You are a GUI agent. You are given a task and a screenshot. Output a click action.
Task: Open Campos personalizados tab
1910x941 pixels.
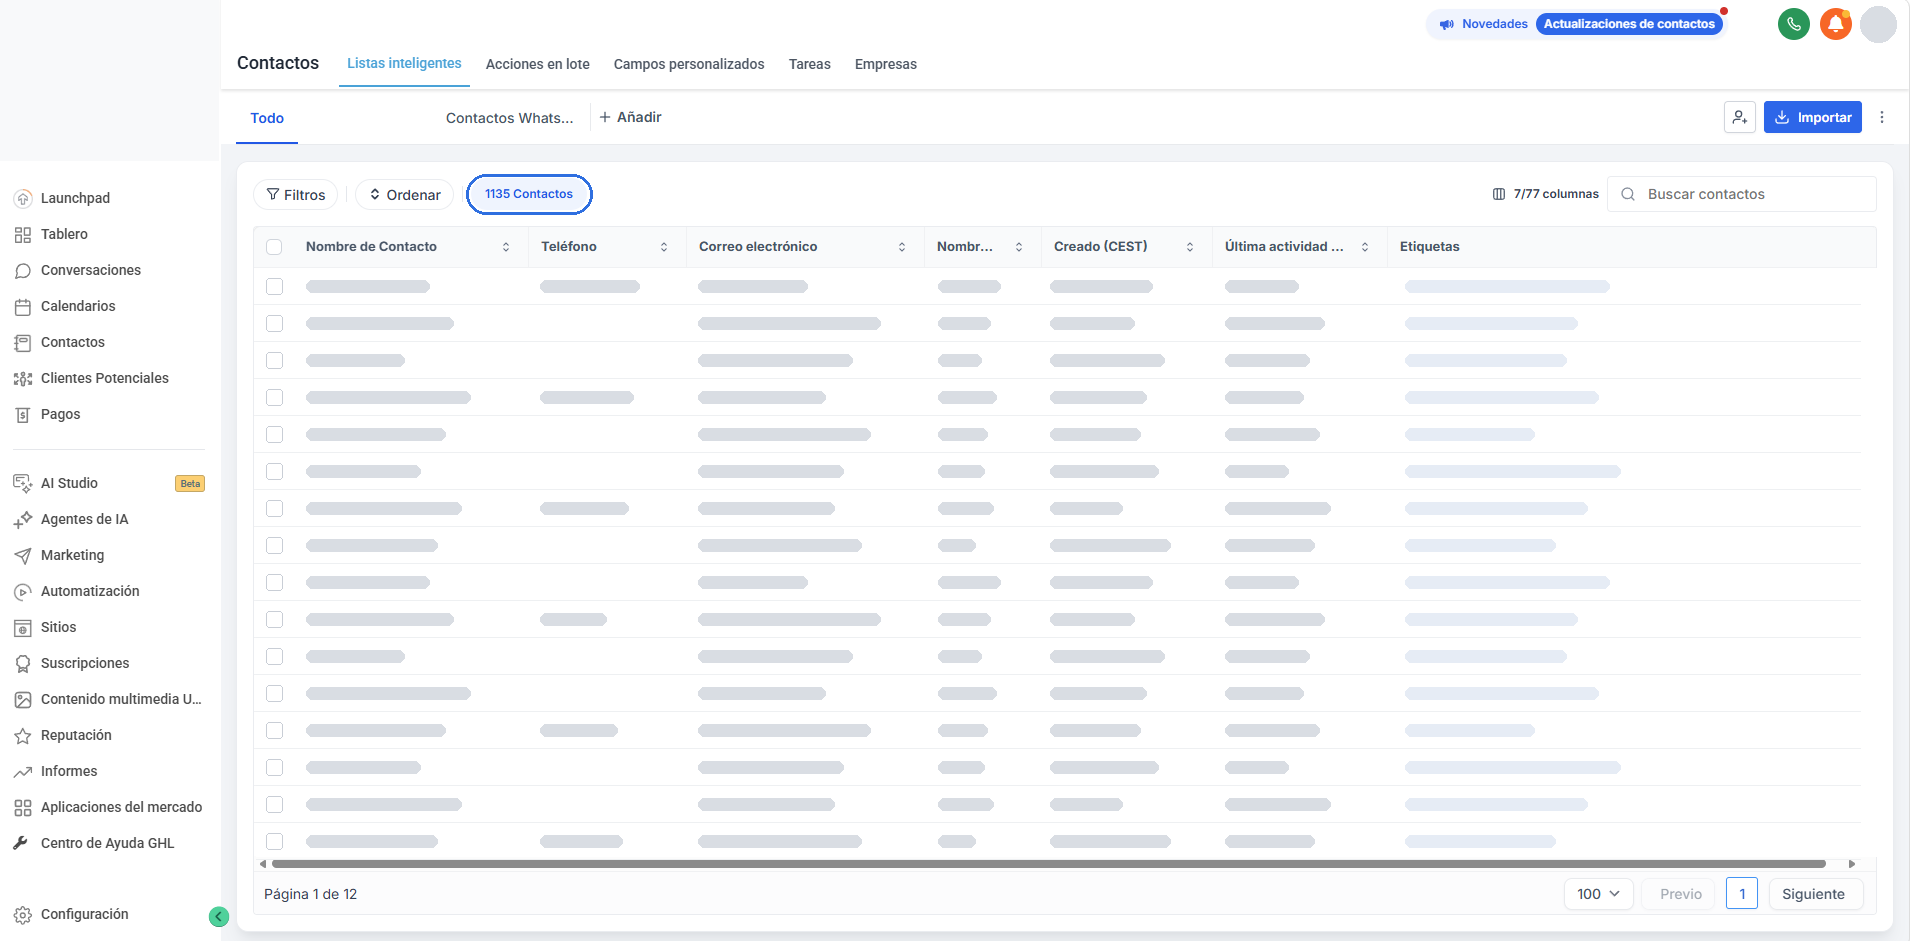coord(689,64)
